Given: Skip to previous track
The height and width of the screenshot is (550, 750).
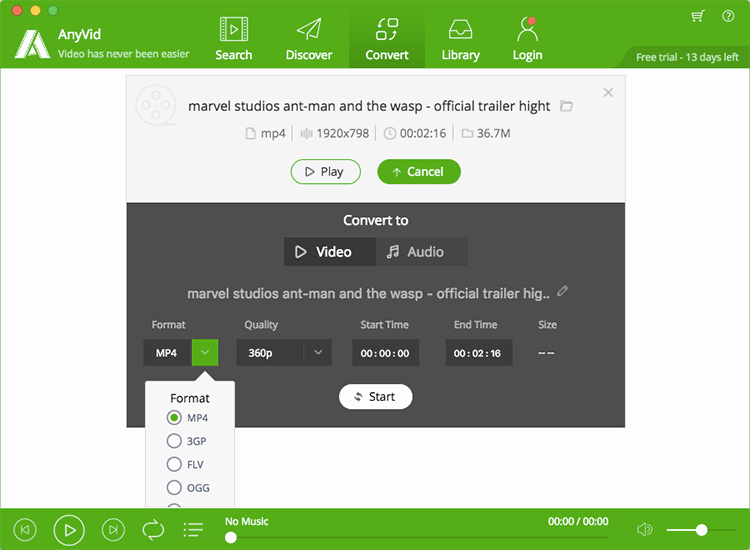Looking at the screenshot, I should click(25, 529).
